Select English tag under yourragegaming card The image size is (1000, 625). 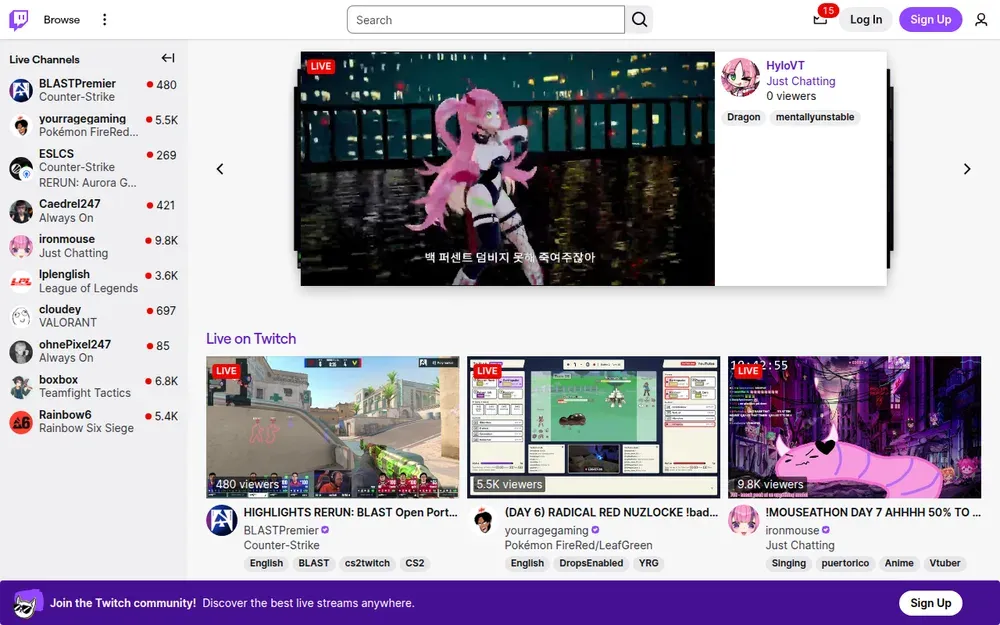527,563
